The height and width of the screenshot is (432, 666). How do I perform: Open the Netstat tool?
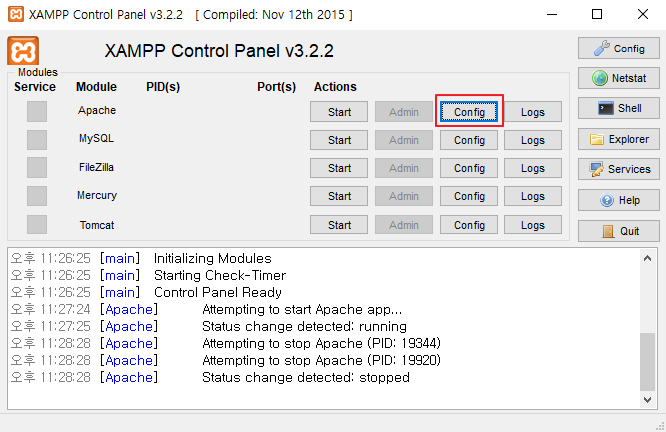click(619, 78)
